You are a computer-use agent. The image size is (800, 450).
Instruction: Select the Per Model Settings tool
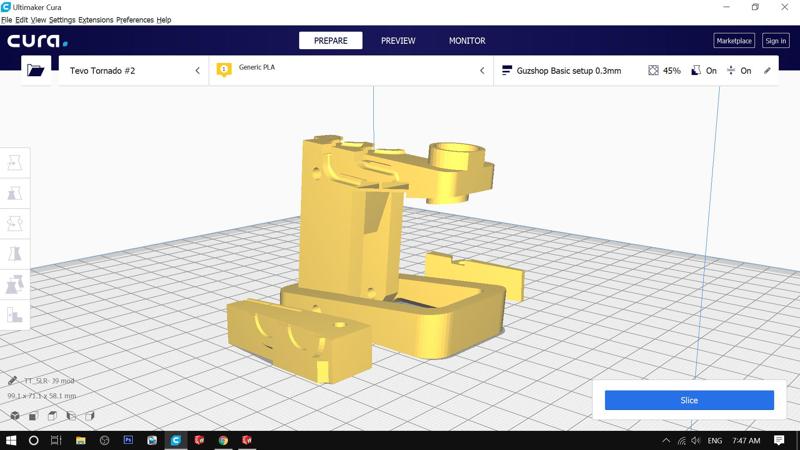click(x=15, y=284)
